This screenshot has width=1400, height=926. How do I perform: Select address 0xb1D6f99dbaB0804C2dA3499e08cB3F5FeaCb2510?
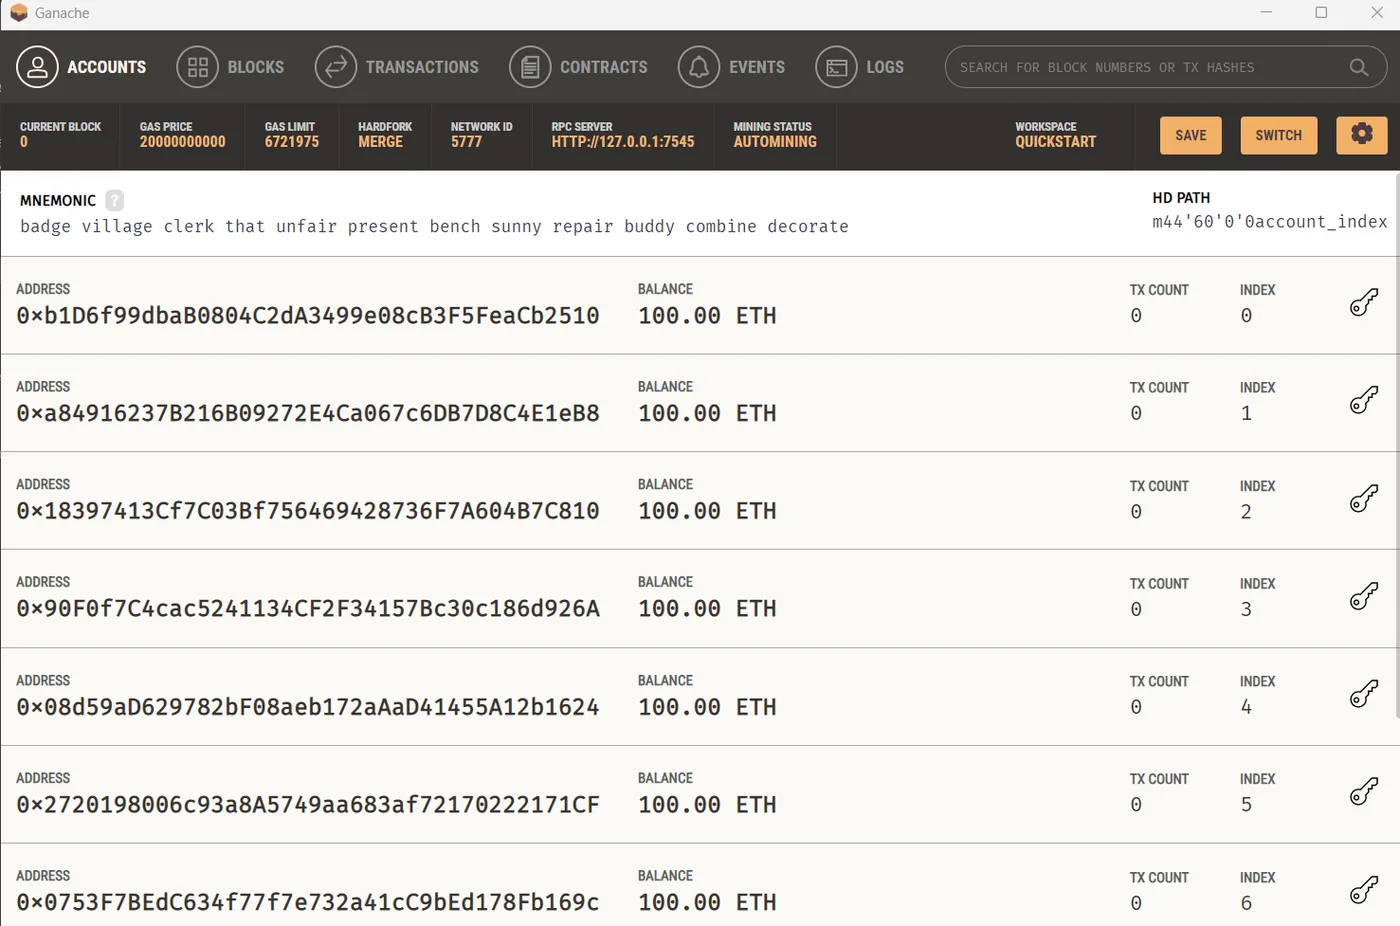[x=308, y=316]
